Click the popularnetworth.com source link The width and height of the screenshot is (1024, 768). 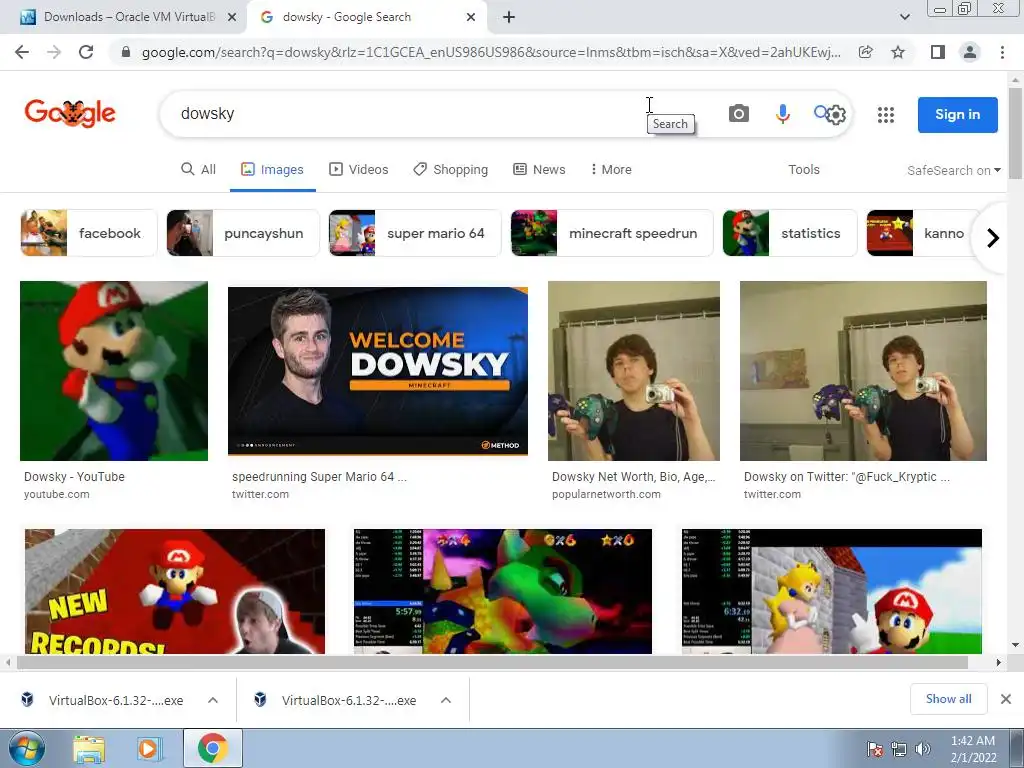(x=606, y=494)
